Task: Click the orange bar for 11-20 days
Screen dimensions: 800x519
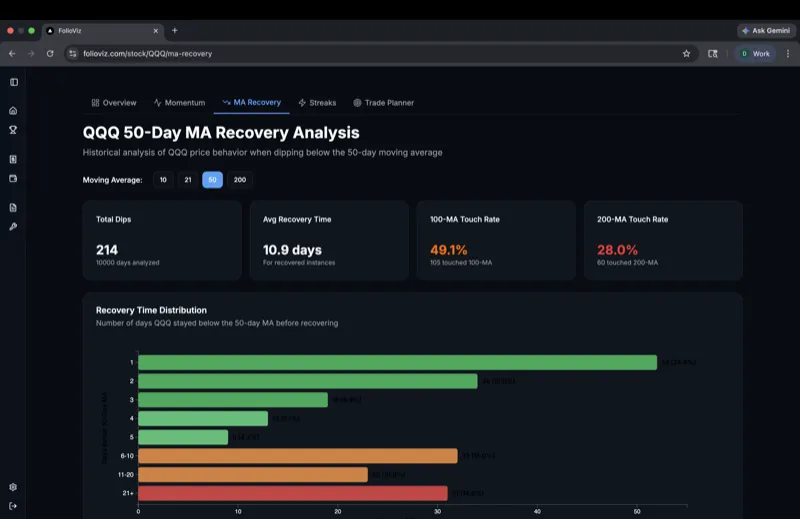Action: tap(253, 475)
